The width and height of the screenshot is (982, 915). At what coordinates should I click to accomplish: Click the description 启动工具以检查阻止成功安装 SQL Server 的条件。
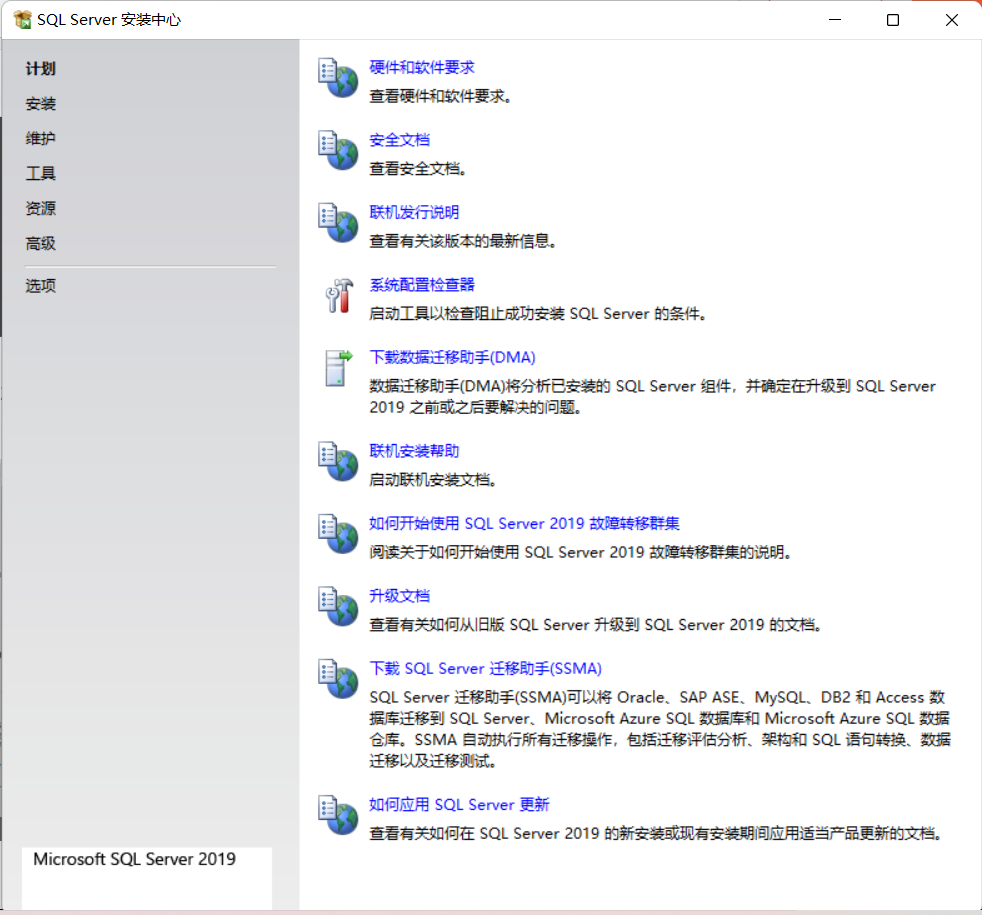coord(538,314)
